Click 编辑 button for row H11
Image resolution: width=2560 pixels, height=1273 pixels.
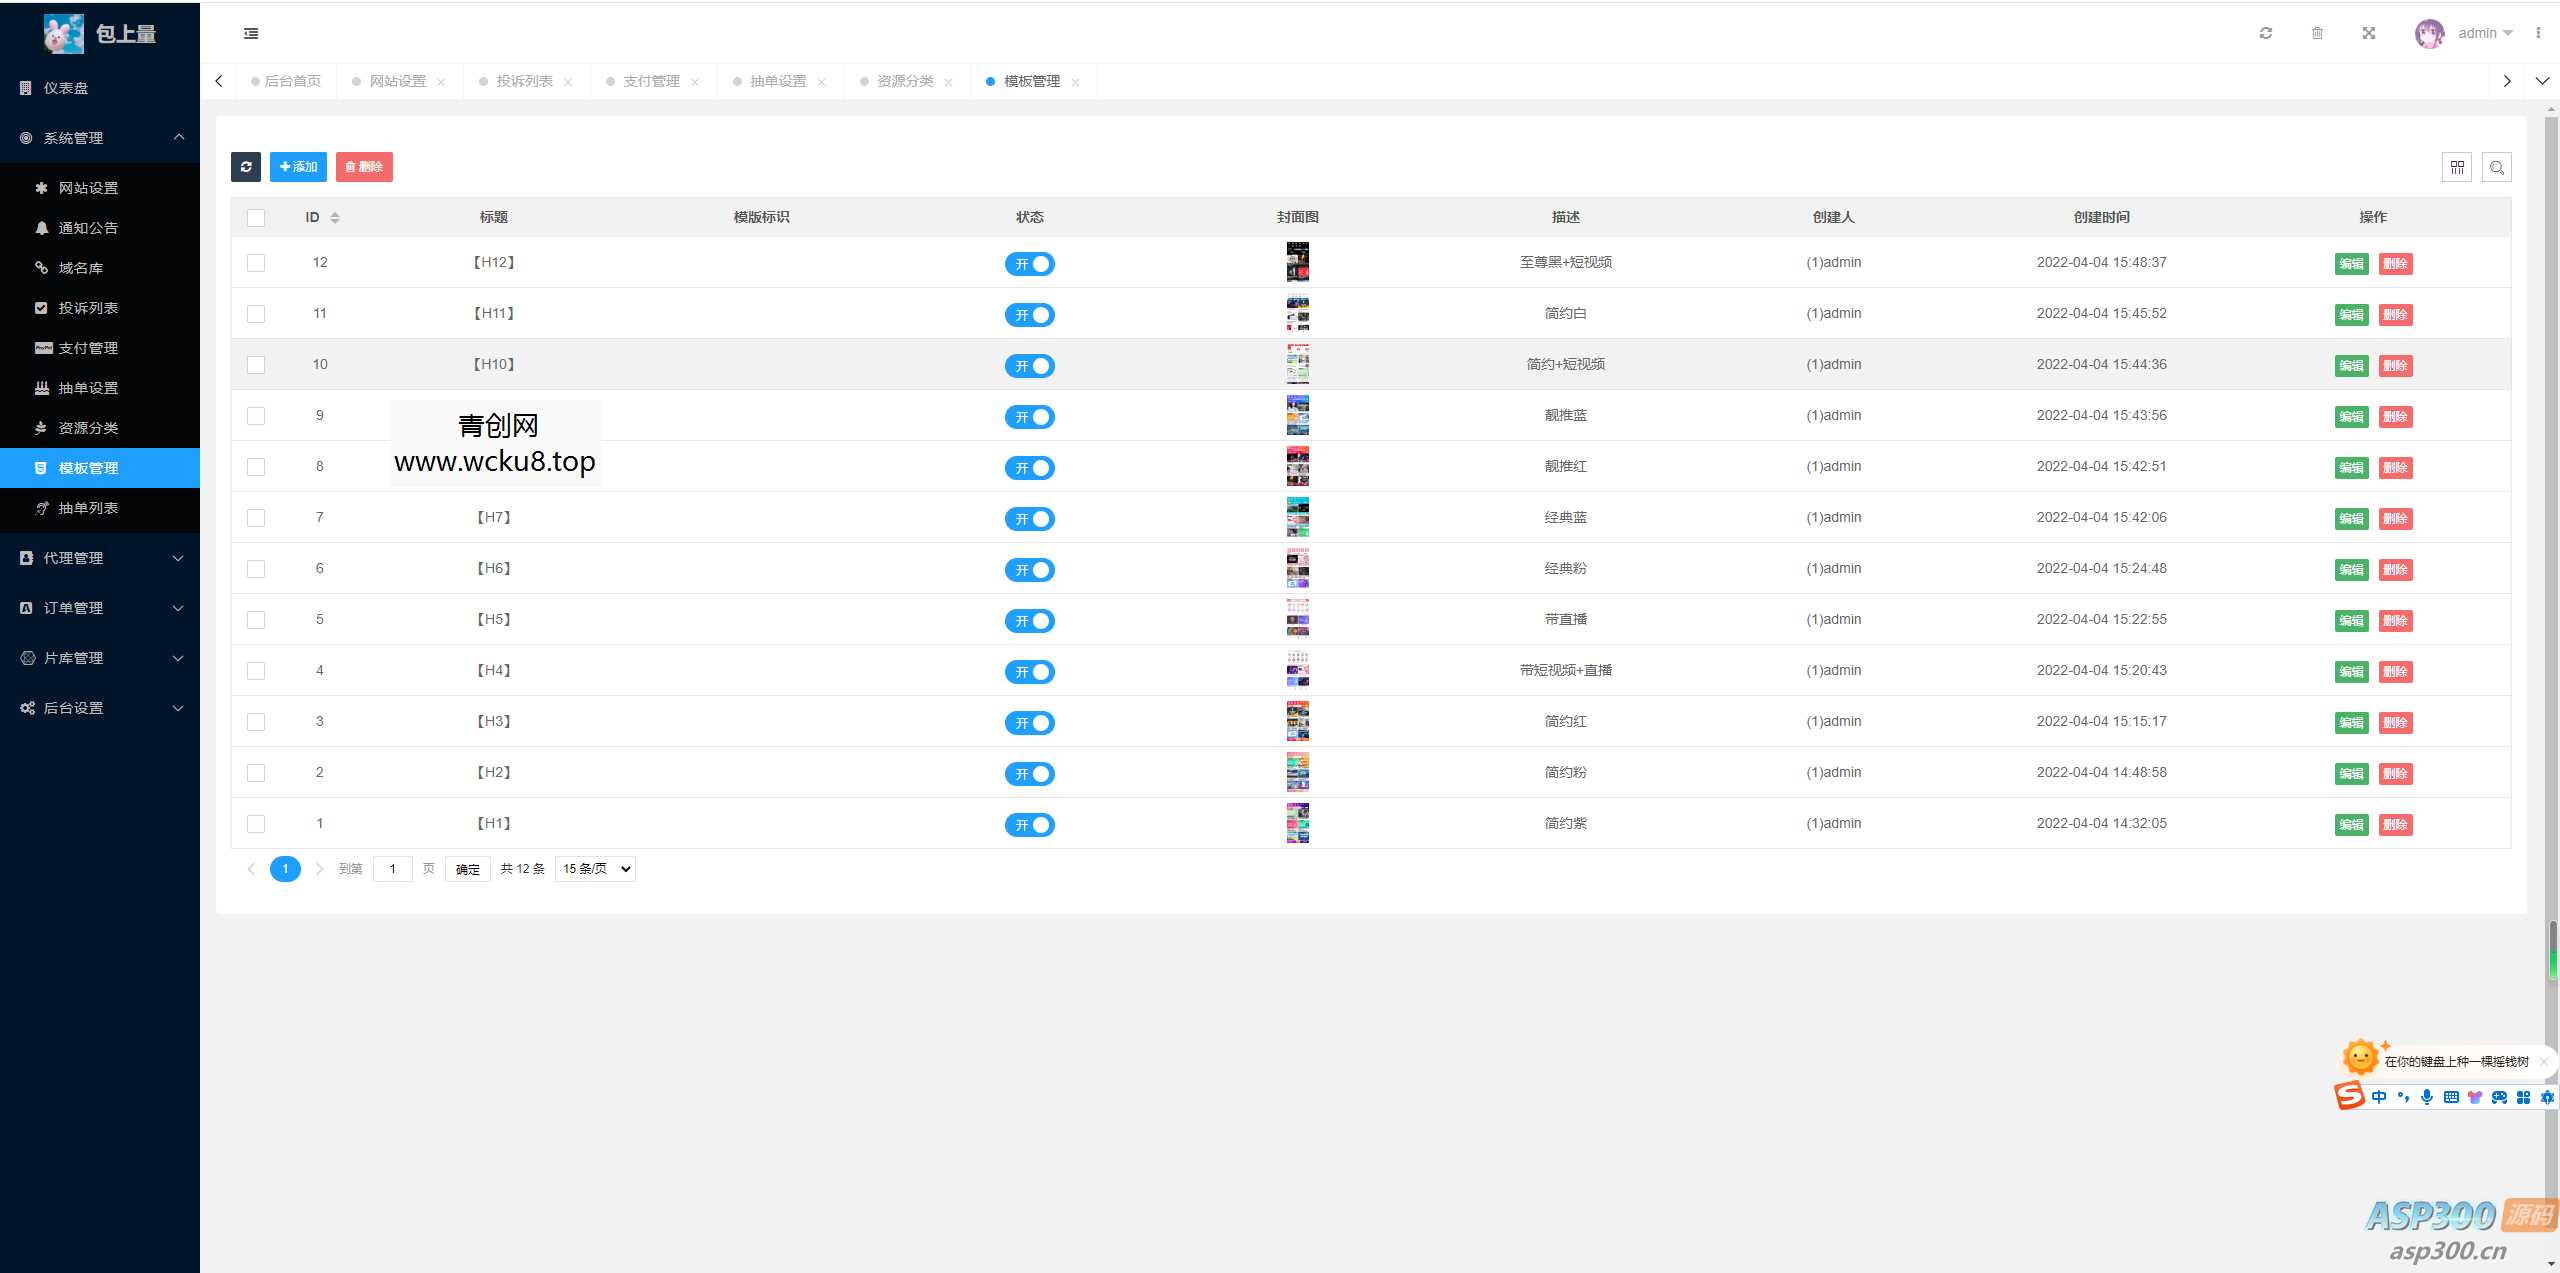2351,315
